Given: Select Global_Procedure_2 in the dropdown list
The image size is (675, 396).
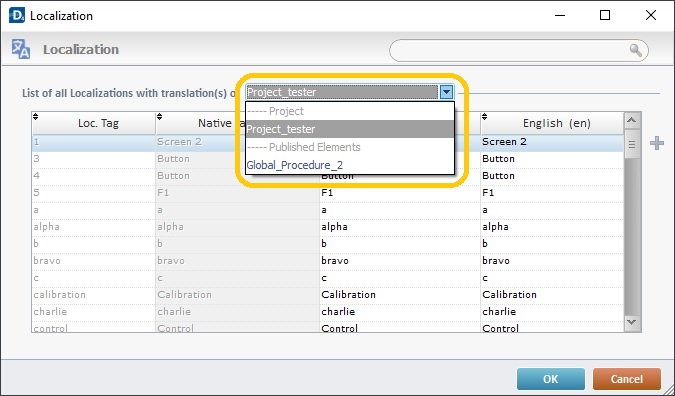Looking at the screenshot, I should pos(350,165).
